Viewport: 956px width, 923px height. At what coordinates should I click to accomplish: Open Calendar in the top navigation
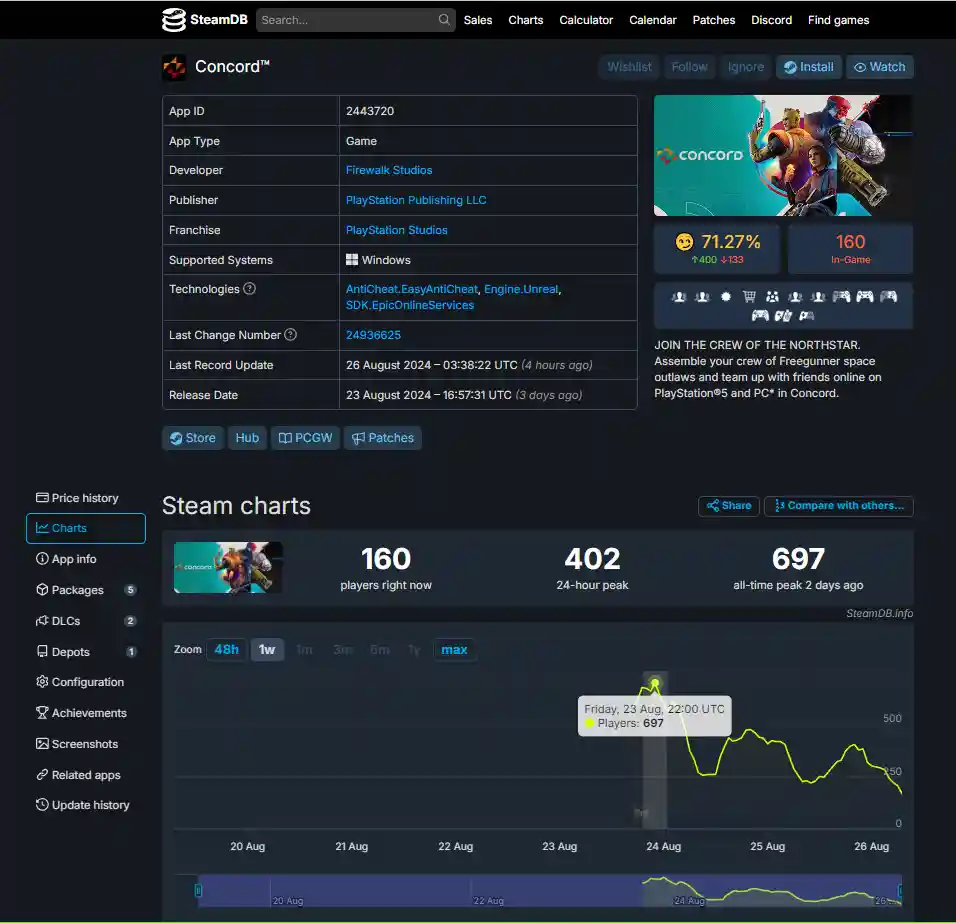point(652,20)
